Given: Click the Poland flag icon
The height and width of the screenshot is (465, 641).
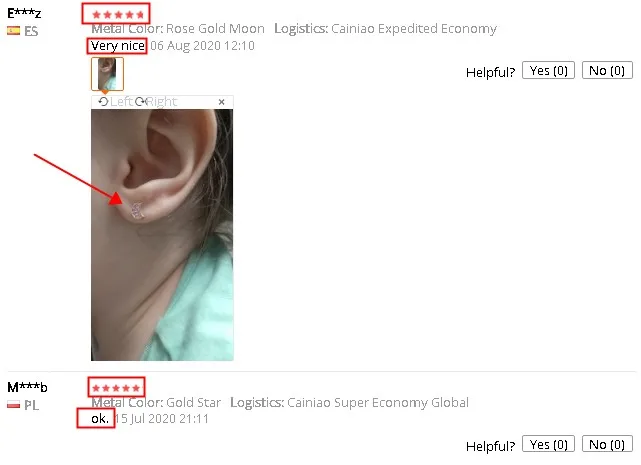Looking at the screenshot, I should (13, 405).
